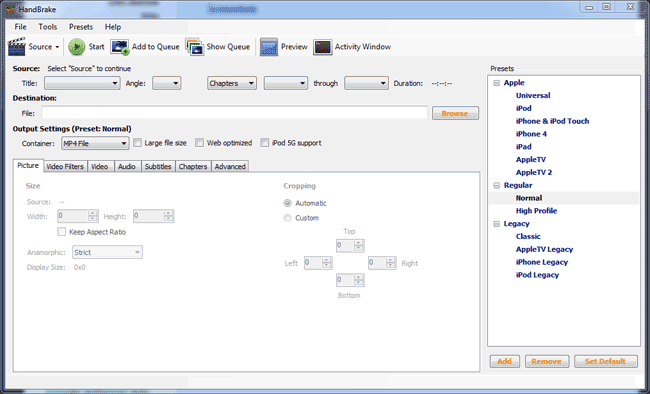The width and height of the screenshot is (650, 394).
Task: Select Automatic cropping radio button
Action: (x=287, y=203)
